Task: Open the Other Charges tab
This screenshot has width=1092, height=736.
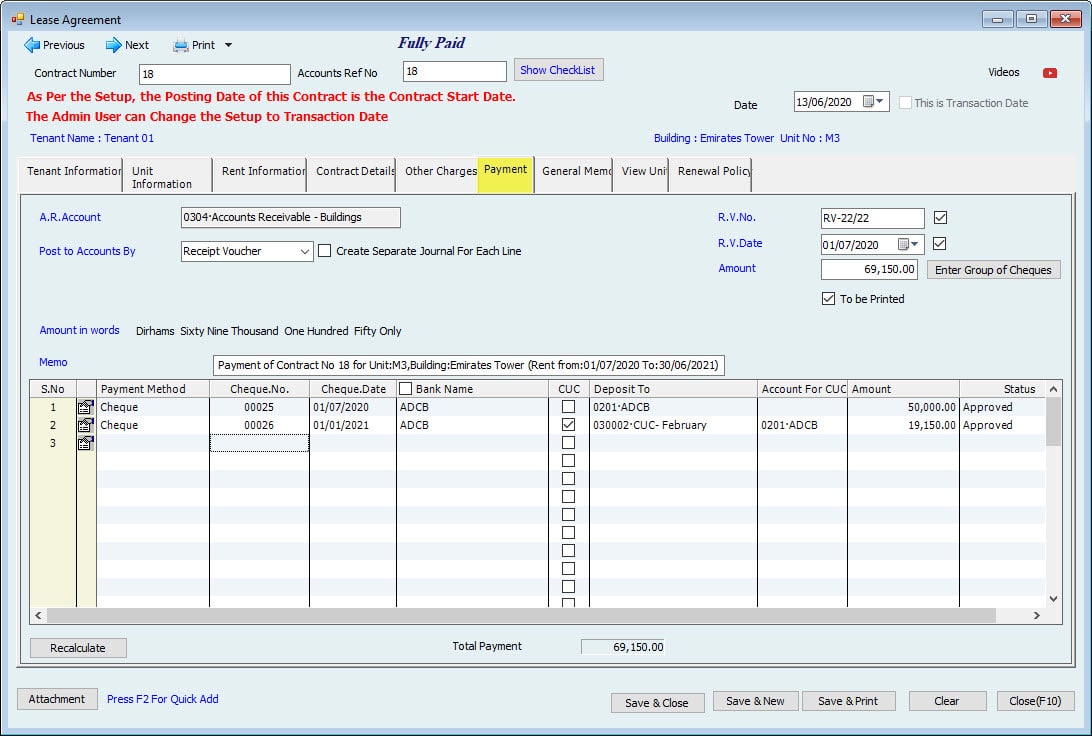Action: 437,174
